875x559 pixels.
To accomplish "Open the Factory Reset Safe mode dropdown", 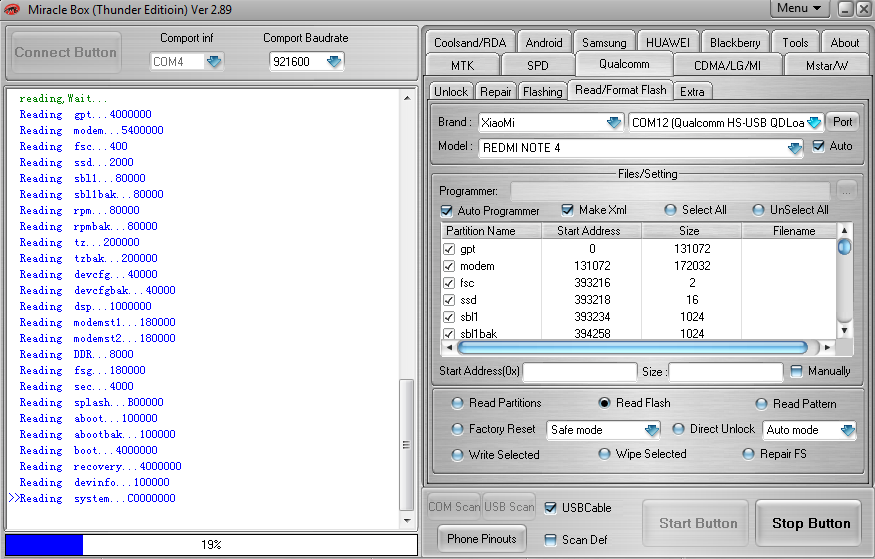I will point(651,430).
